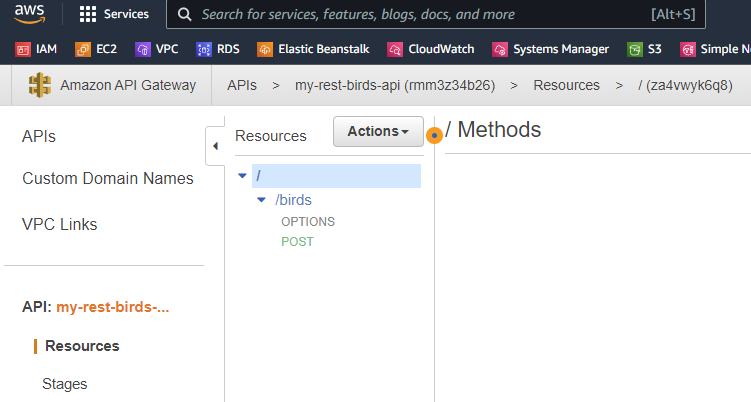Image resolution: width=751 pixels, height=402 pixels.
Task: Click the VPC shortcut icon
Action: point(143,49)
